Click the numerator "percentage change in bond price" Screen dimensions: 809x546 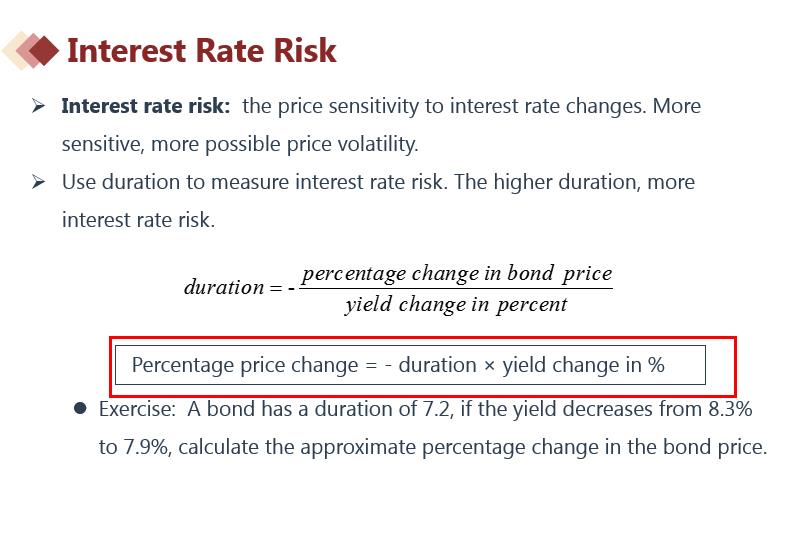[x=457, y=273]
